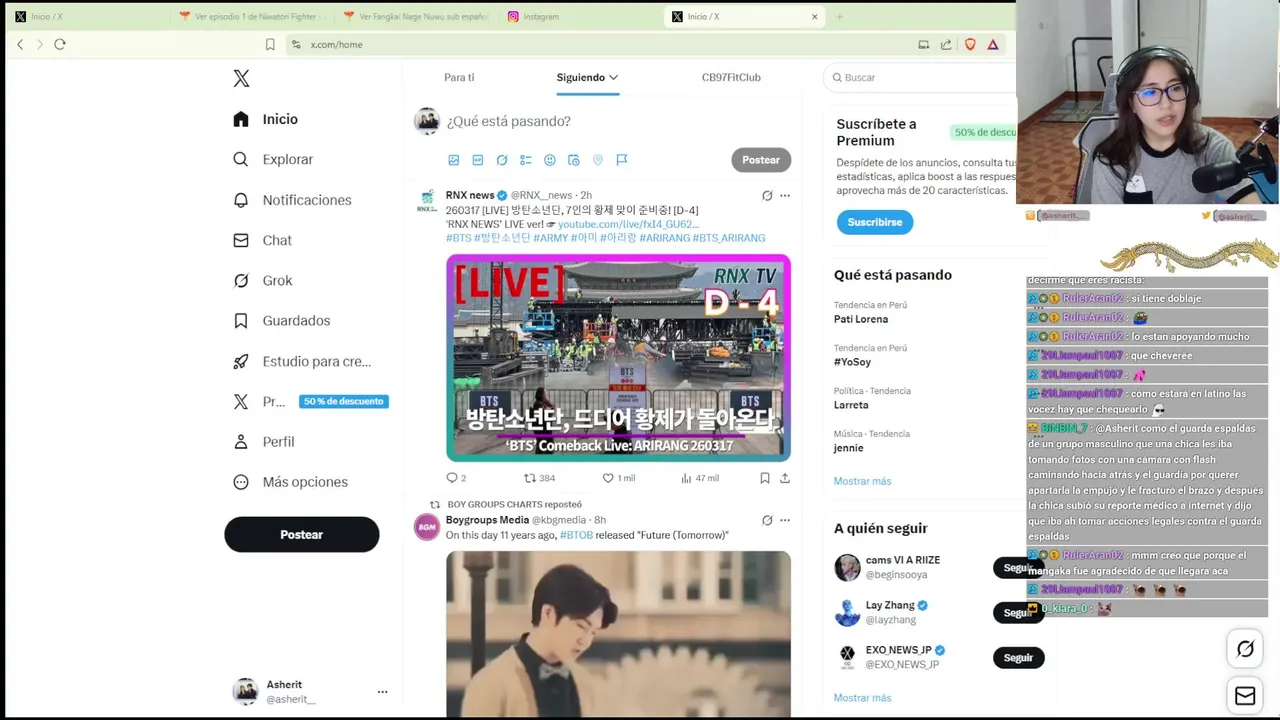The width and height of the screenshot is (1280, 720).
Task: Repost the RNX news post
Action: tap(540, 478)
